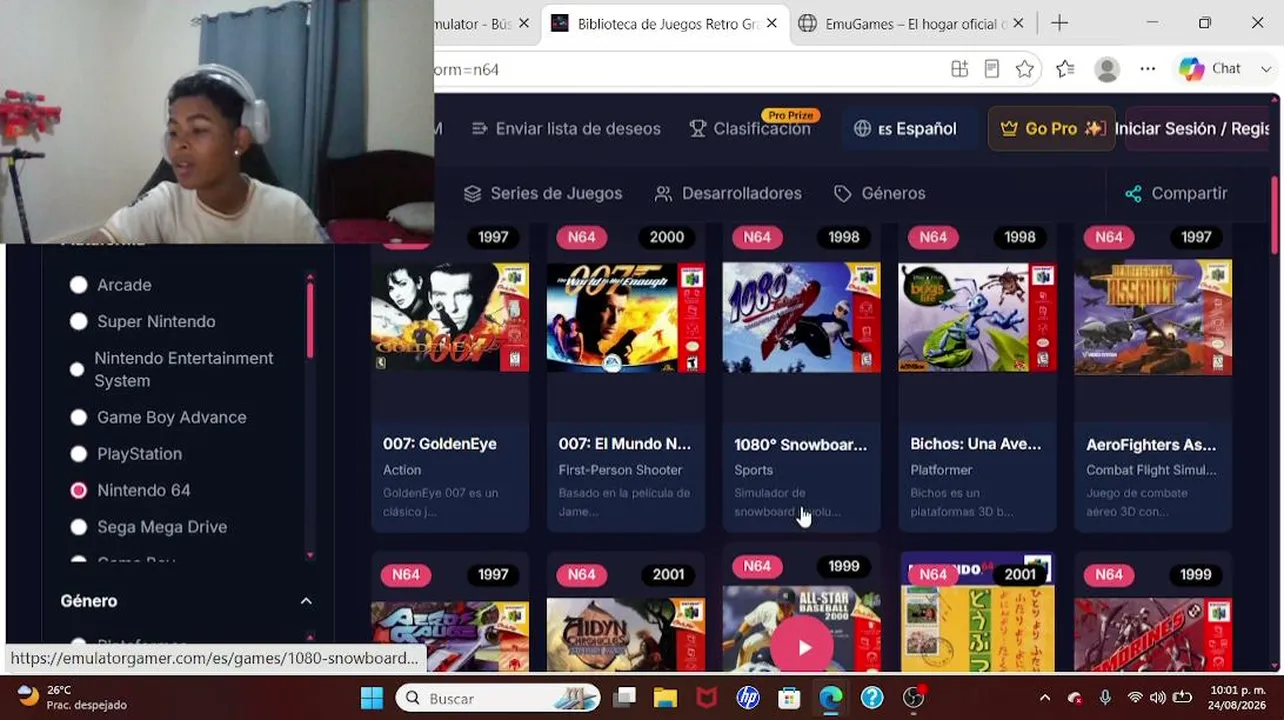This screenshot has width=1284, height=720.
Task: Click the 007 GoldenEye cover thumbnail
Action: [450, 316]
